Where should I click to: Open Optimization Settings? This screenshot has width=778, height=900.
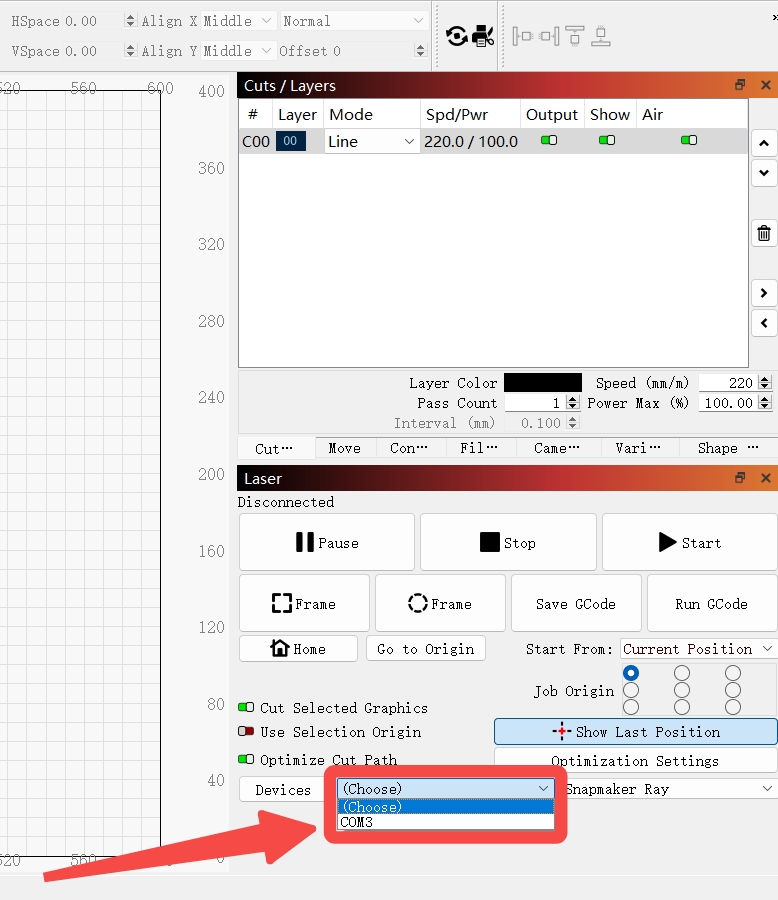pyautogui.click(x=636, y=761)
